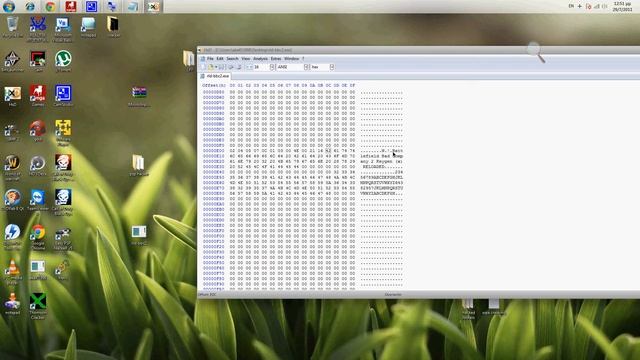The height and width of the screenshot is (360, 640).
Task: Open the VMware Player desktop shortcut
Action: [x=63, y=133]
